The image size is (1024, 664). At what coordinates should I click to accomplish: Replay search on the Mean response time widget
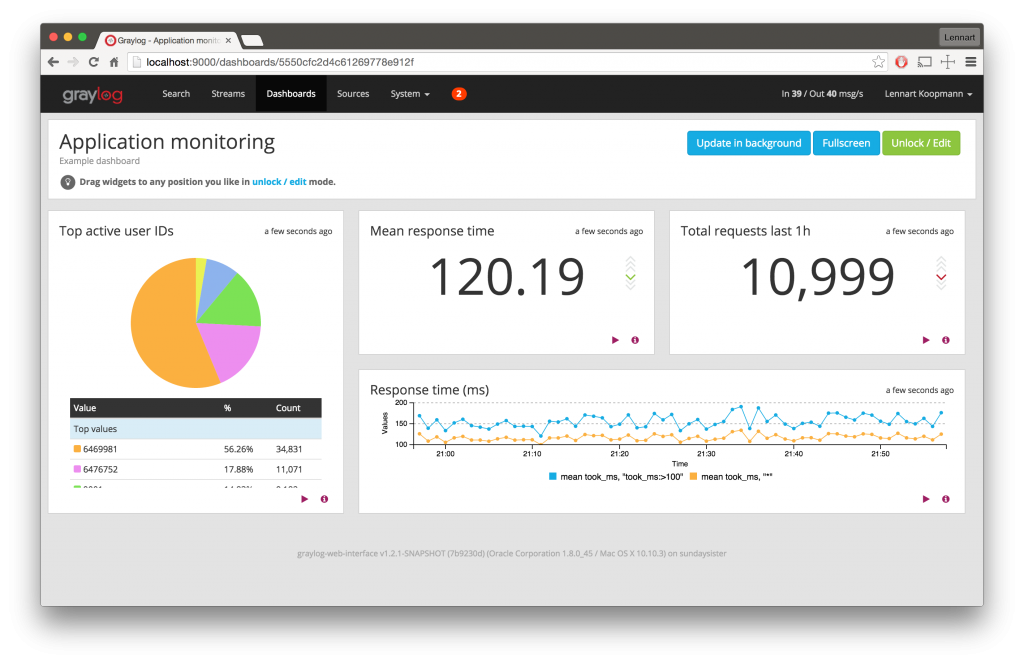point(615,340)
